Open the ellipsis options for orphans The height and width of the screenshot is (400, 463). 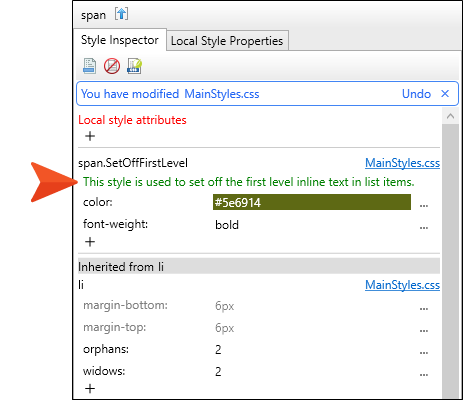tap(424, 352)
